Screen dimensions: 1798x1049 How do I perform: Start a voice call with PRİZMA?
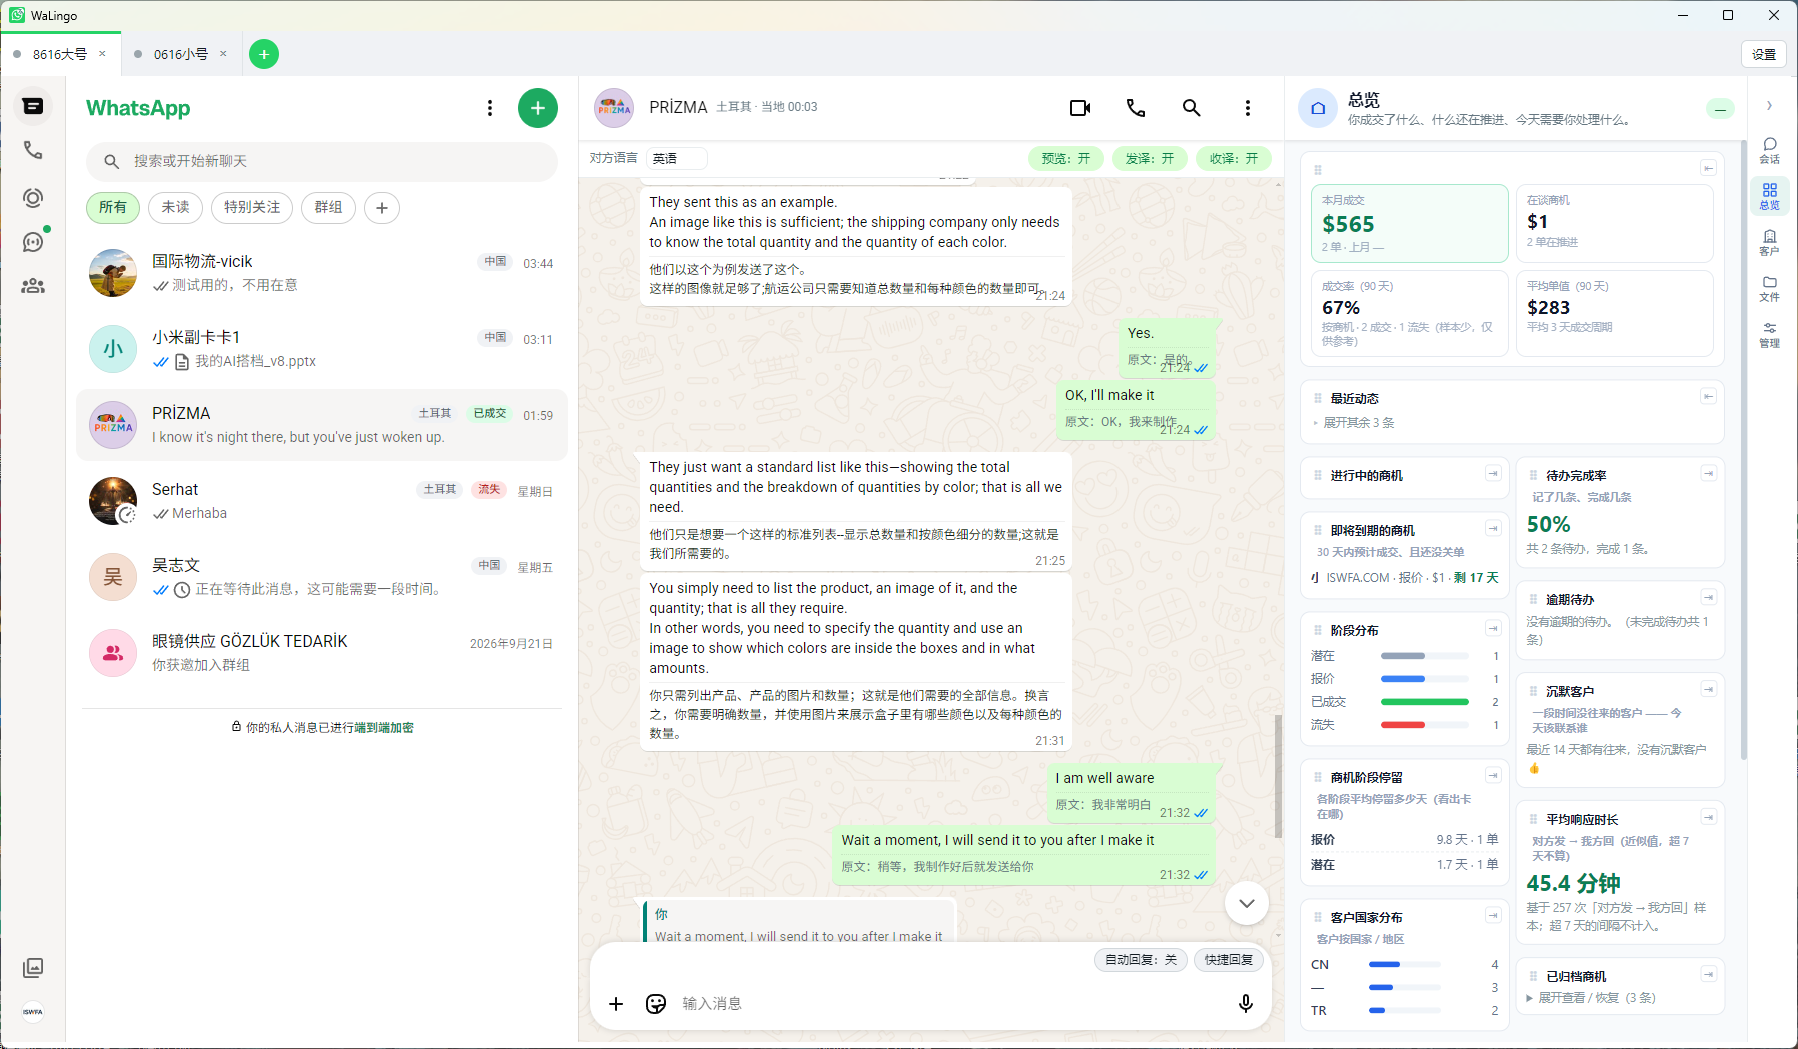pyautogui.click(x=1136, y=107)
